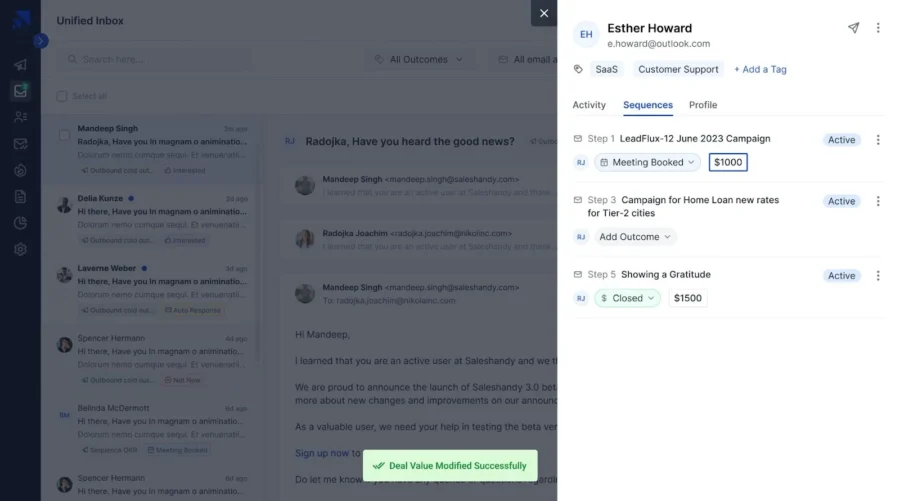Click LeadFlux-12 June 2023 Campaign title
Screen dimensions: 900x501
tap(695, 139)
